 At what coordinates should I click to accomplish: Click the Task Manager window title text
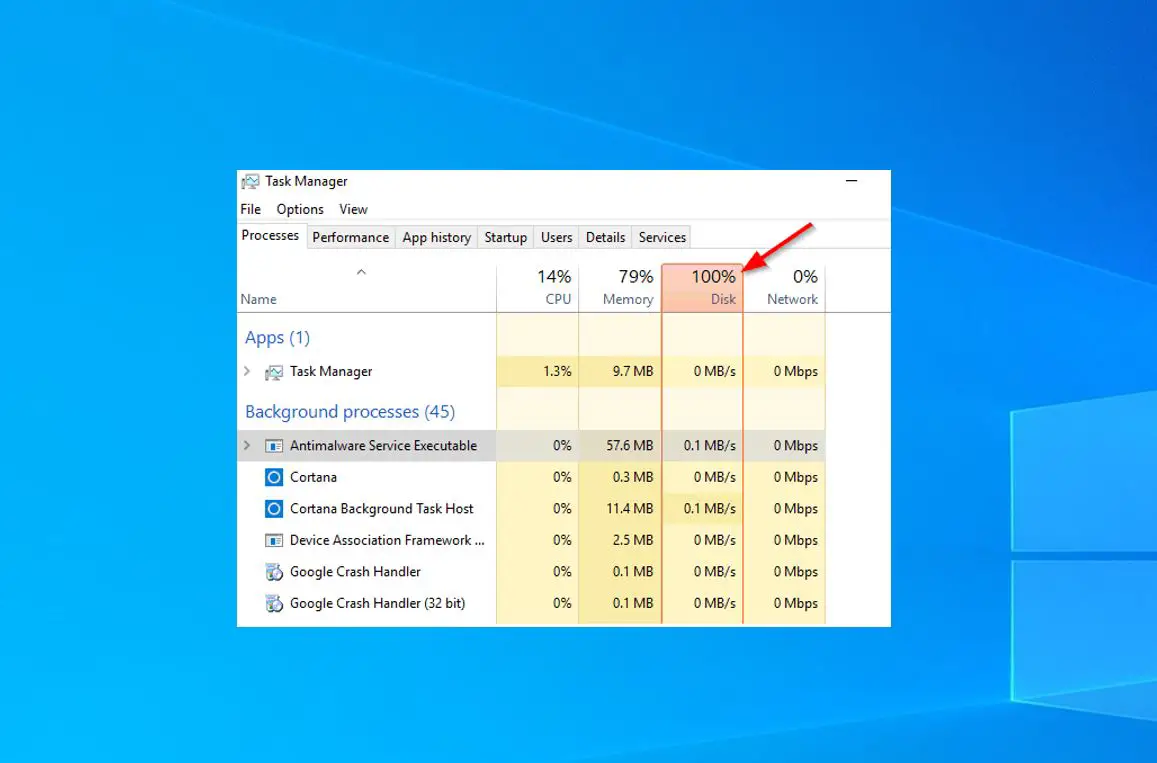(x=306, y=182)
